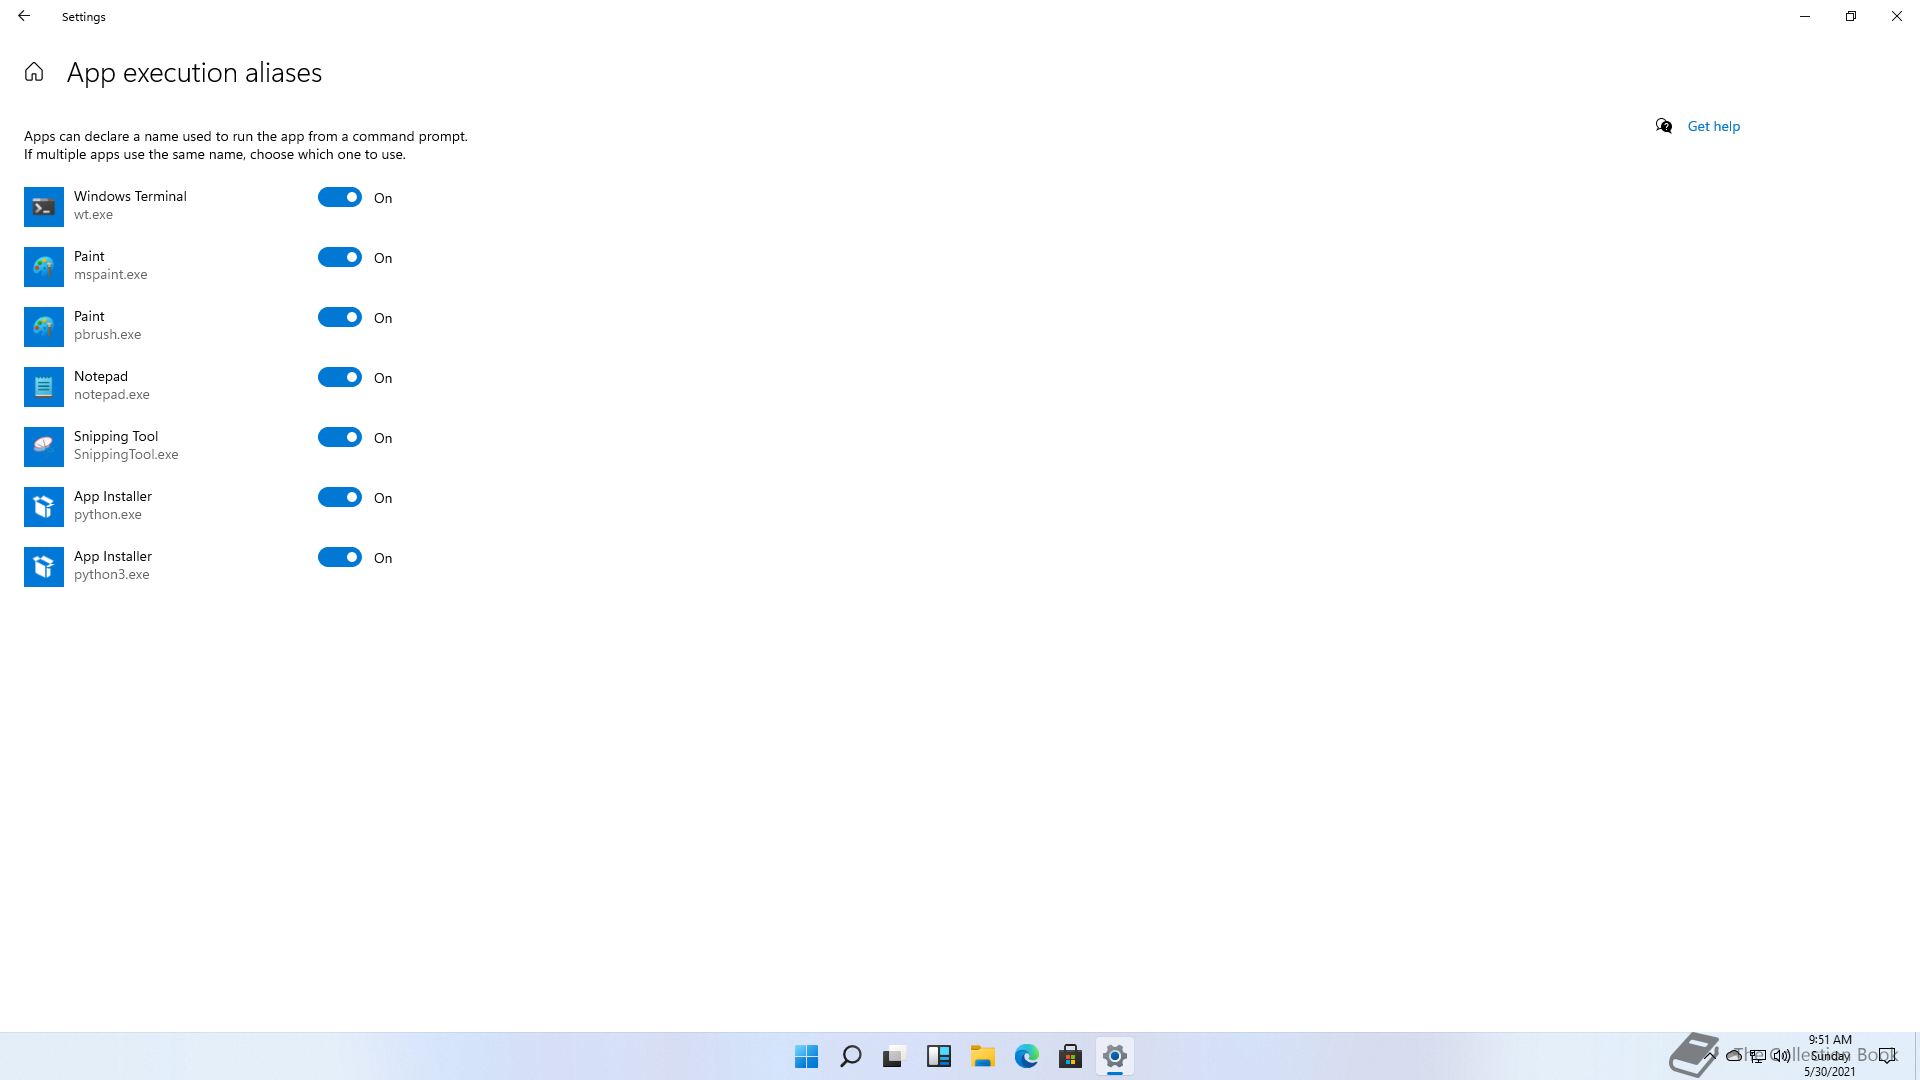Screen dimensions: 1920x1080
Task: Click the python3.exe text
Action: 111,574
